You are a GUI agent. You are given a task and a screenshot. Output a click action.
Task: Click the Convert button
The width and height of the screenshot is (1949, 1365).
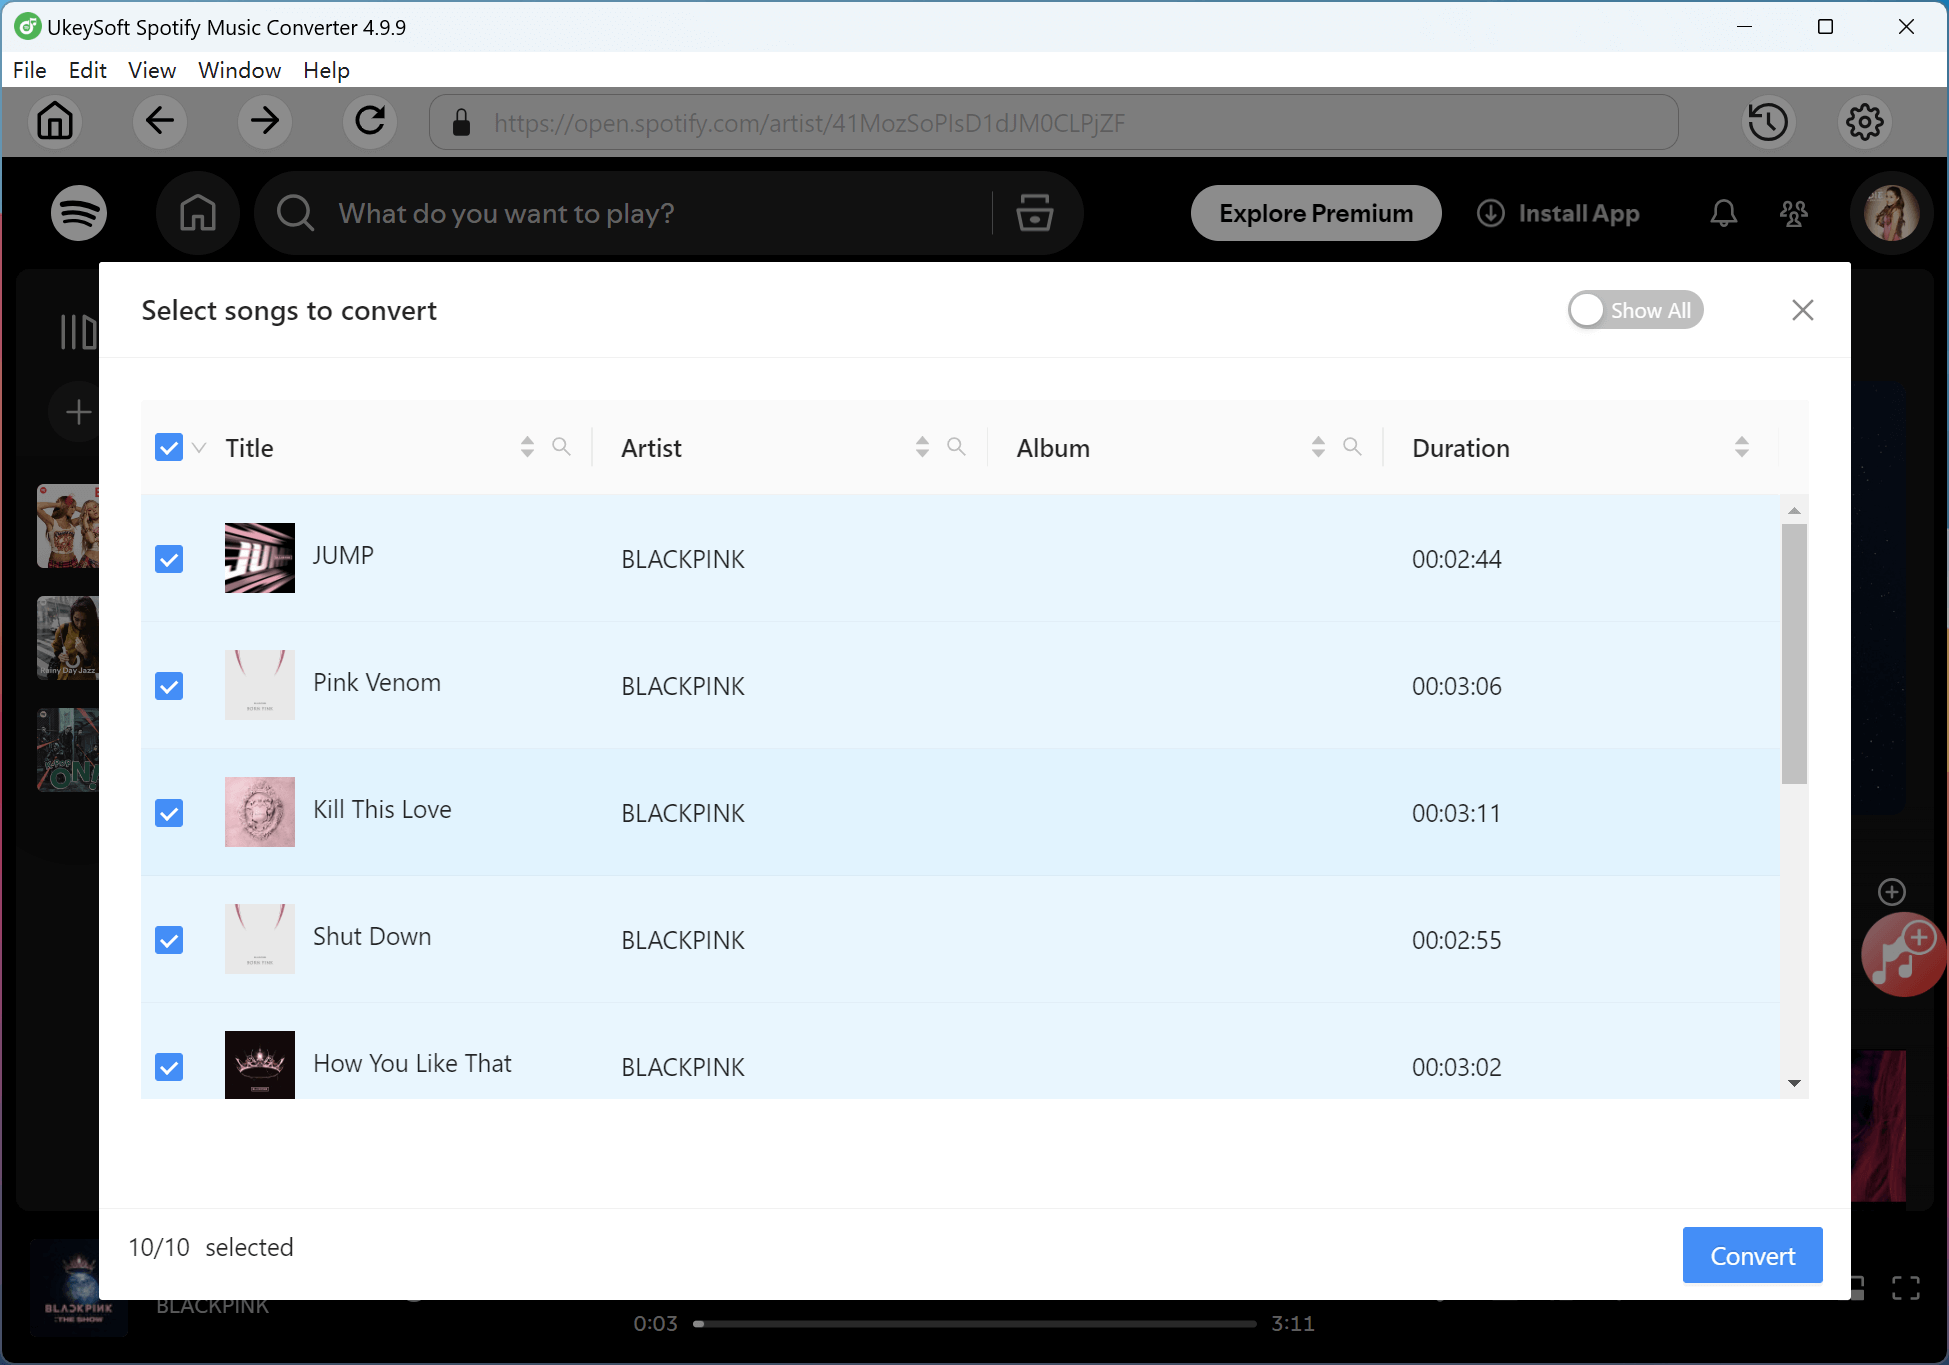click(x=1751, y=1255)
